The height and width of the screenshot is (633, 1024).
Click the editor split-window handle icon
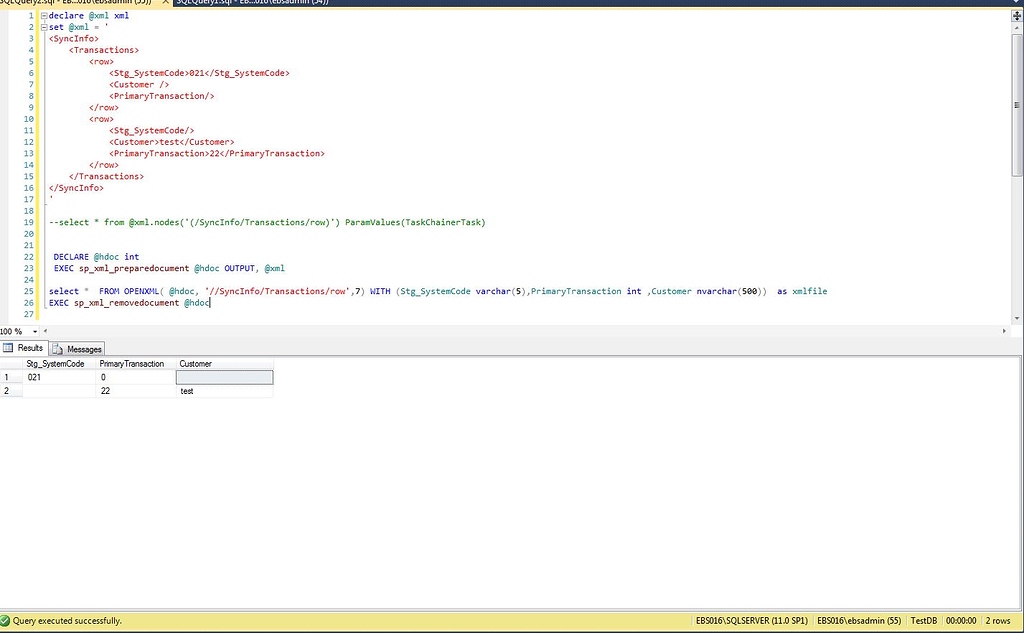pos(1017,16)
